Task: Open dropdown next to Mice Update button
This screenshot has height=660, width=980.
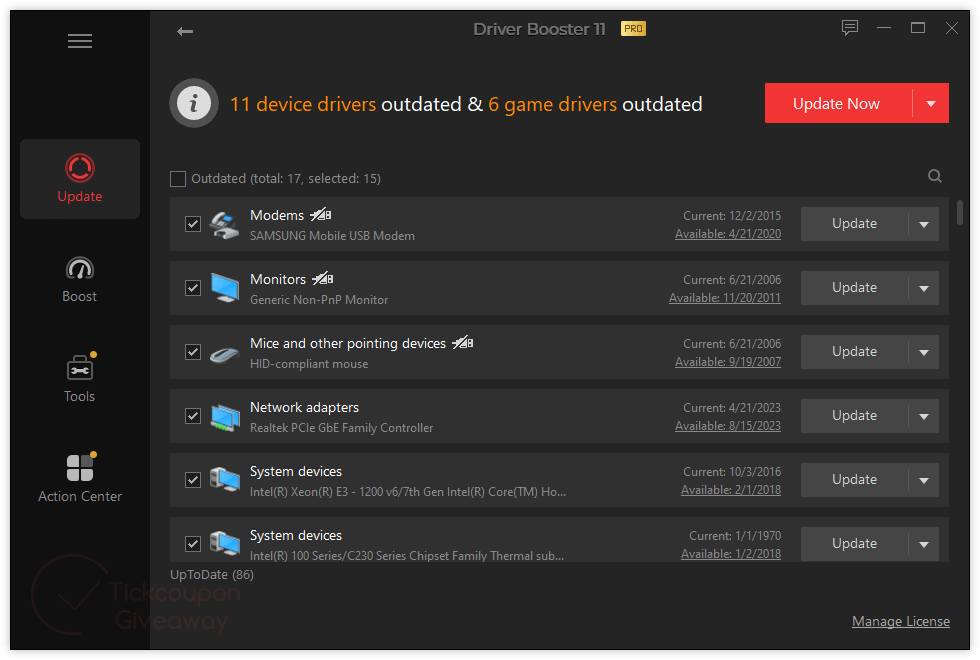Action: [924, 352]
